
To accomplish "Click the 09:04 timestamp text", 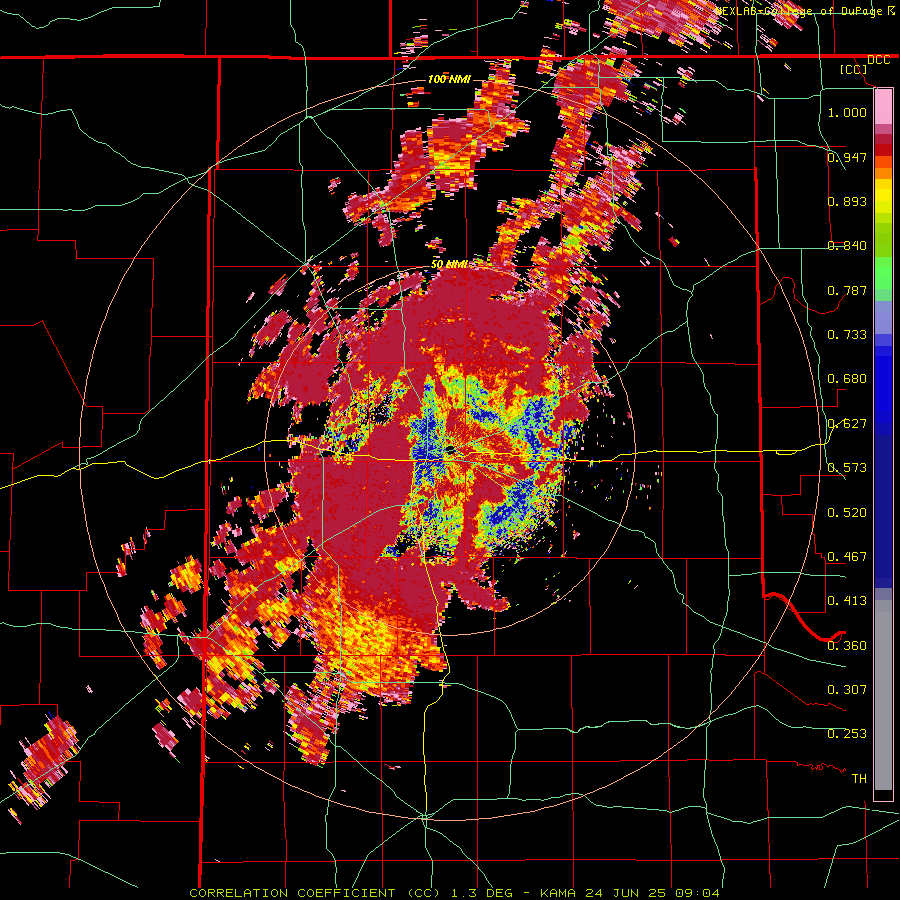I will [697, 893].
